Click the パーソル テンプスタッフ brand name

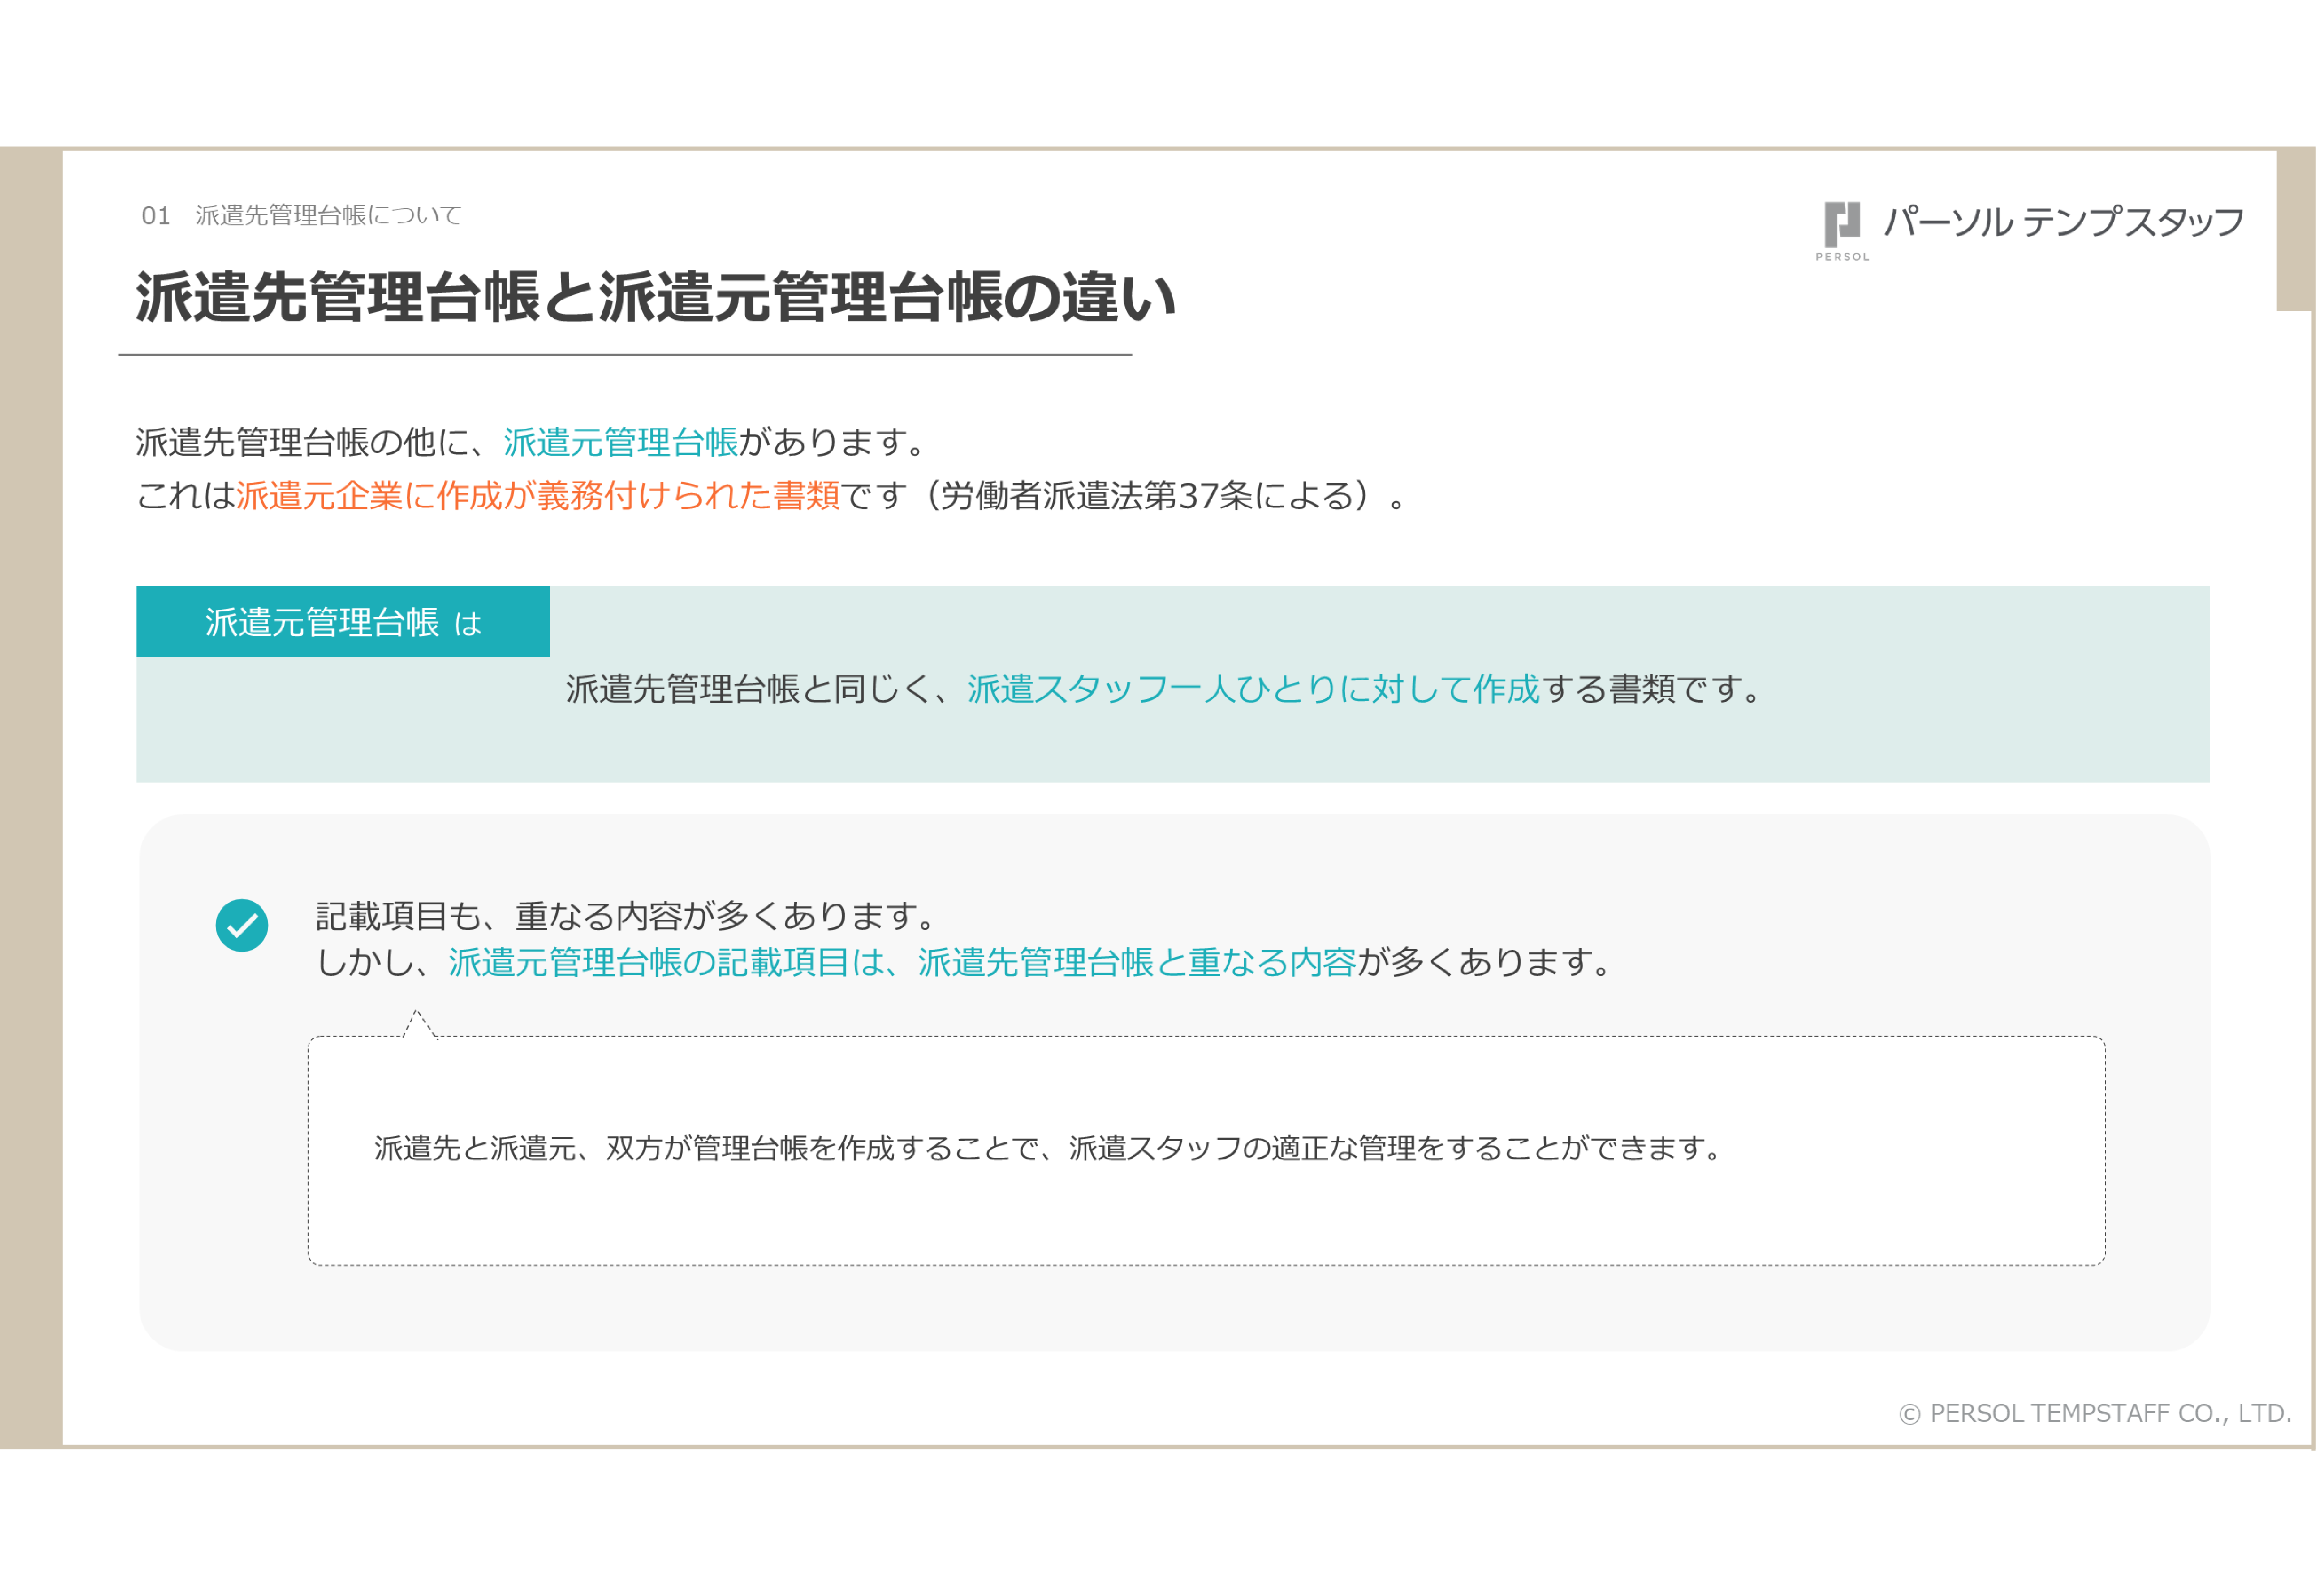pos(2064,221)
